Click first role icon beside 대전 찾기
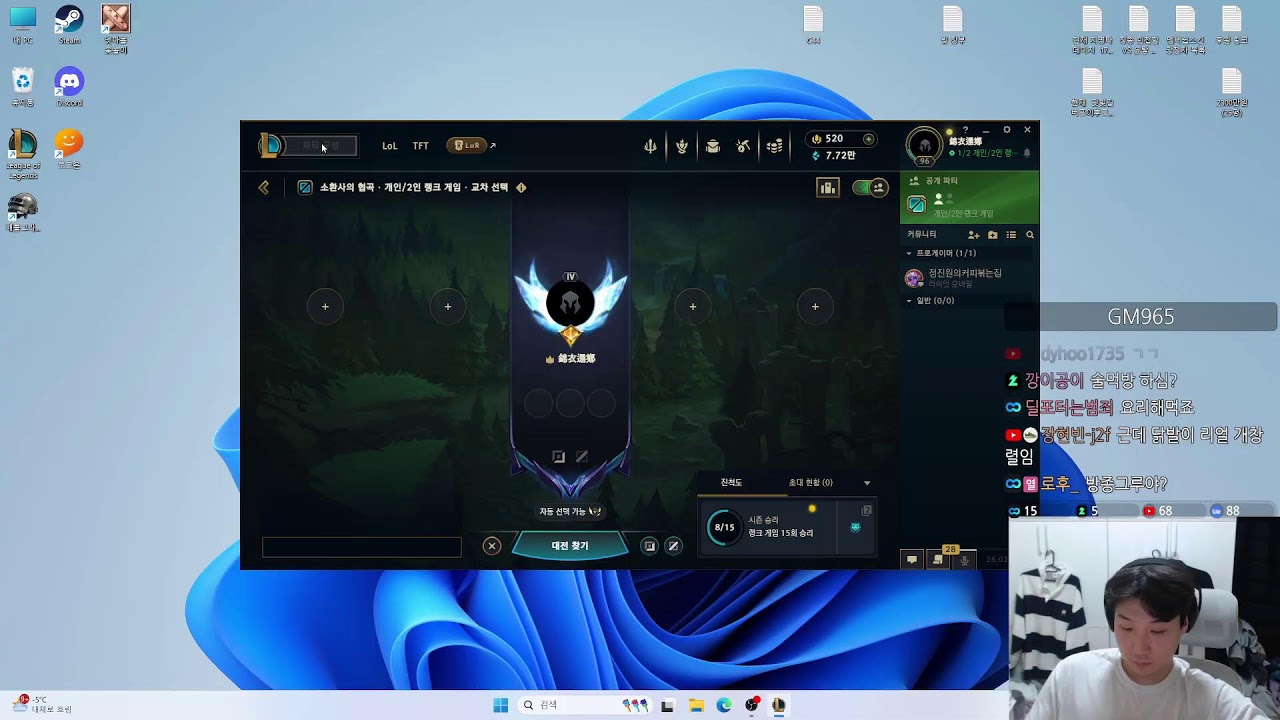The width and height of the screenshot is (1280, 720). tap(649, 546)
